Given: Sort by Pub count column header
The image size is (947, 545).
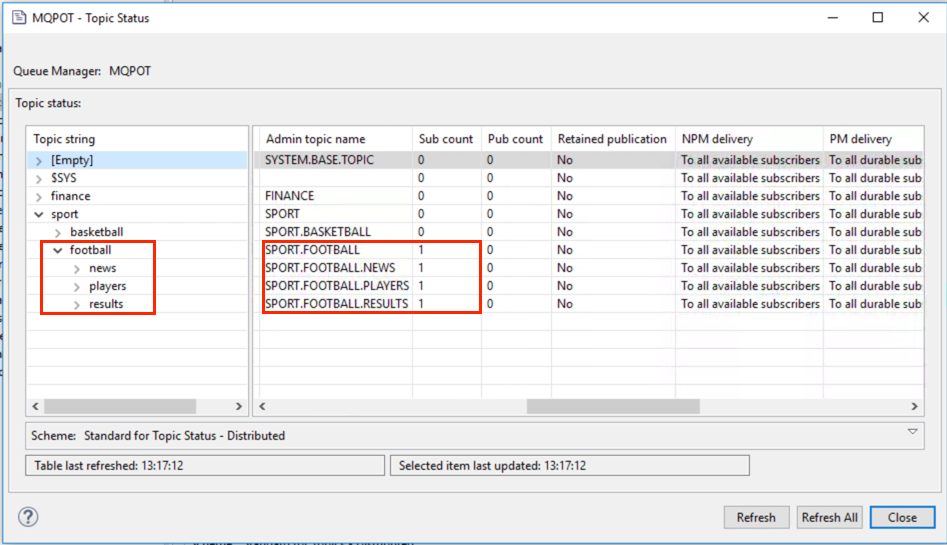Looking at the screenshot, I should pos(516,139).
